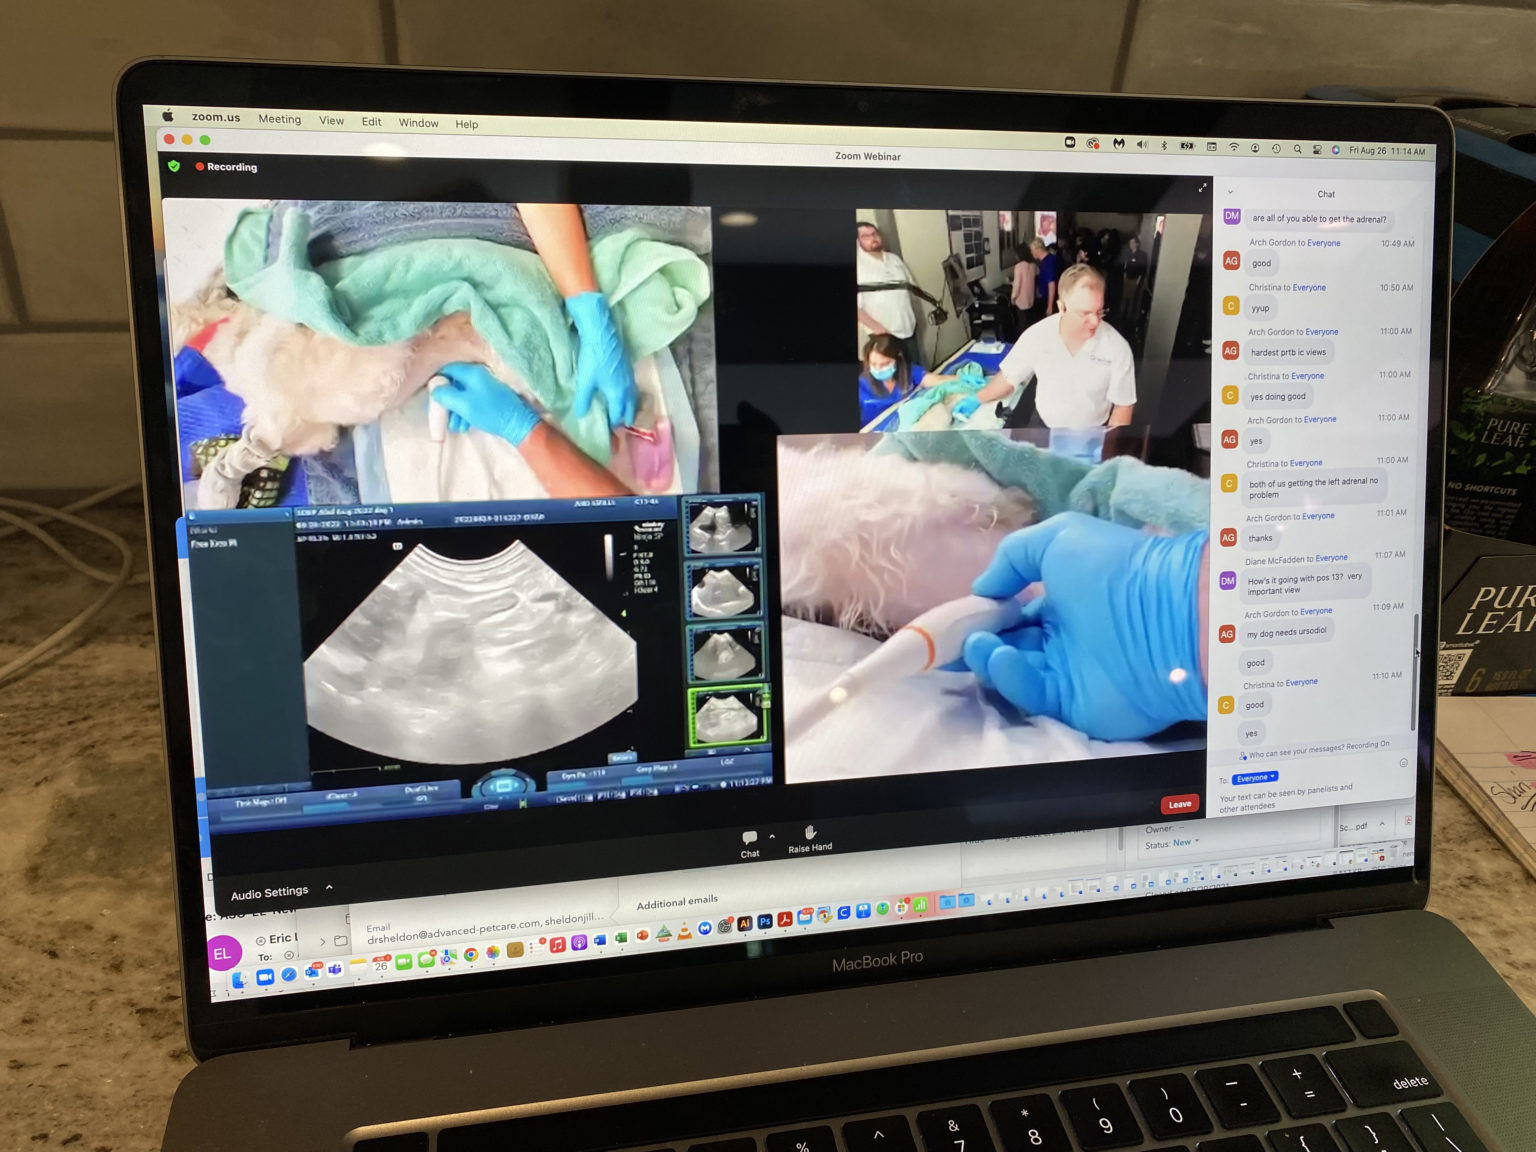Mute sound via the menu bar speaker icon
1536x1152 pixels.
click(x=1142, y=146)
